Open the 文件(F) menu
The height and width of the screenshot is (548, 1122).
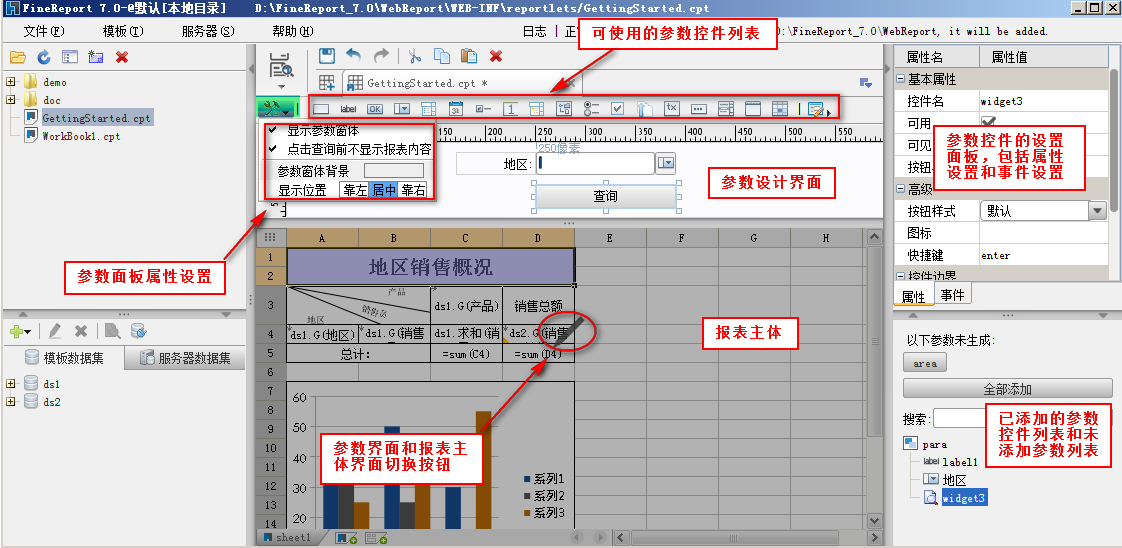coord(44,31)
